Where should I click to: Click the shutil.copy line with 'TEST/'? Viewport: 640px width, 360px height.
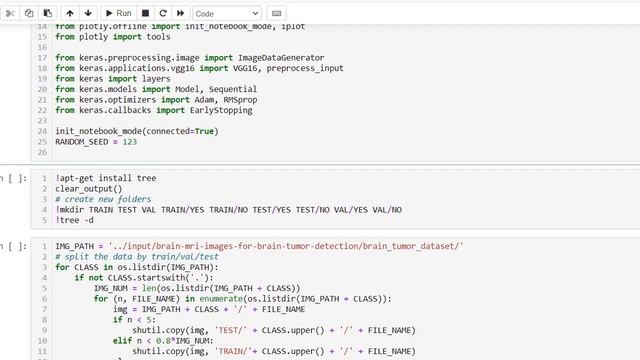point(274,330)
